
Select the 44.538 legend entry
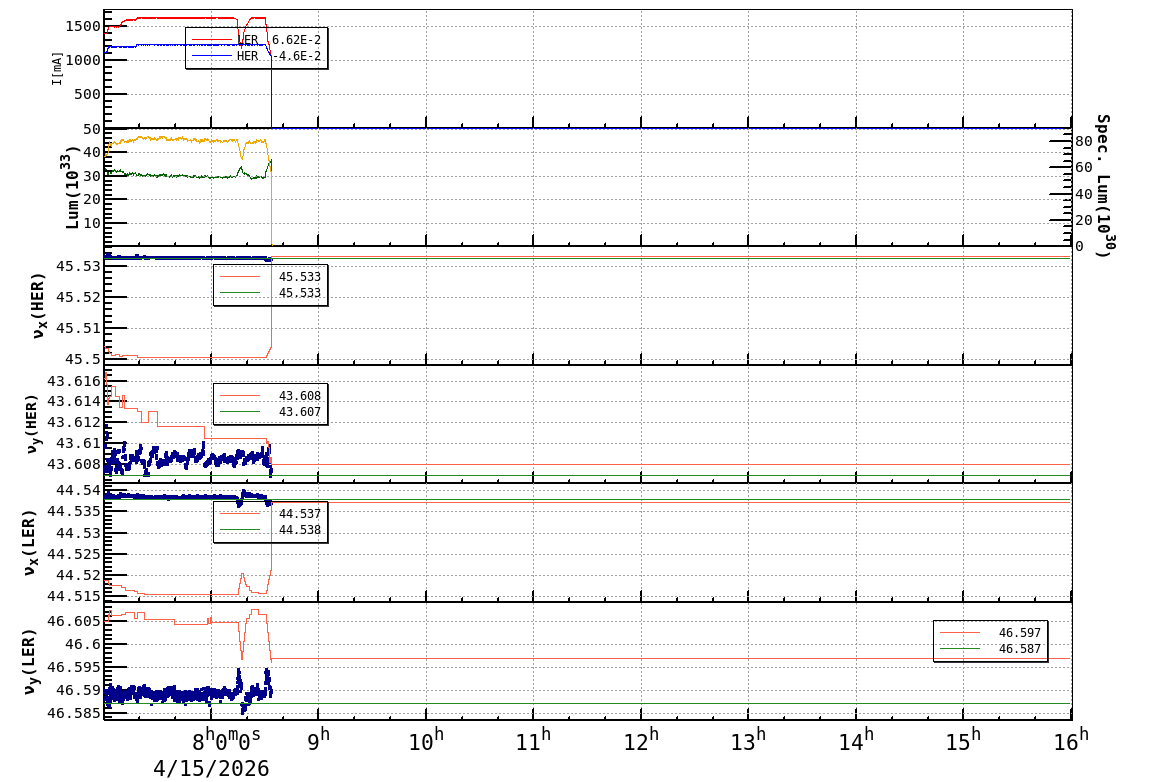300,530
